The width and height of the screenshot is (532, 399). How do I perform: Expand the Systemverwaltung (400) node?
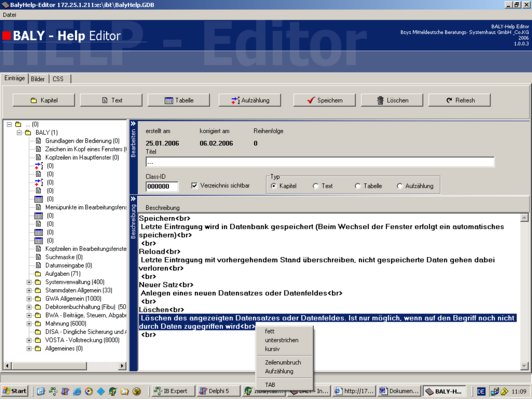29,282
